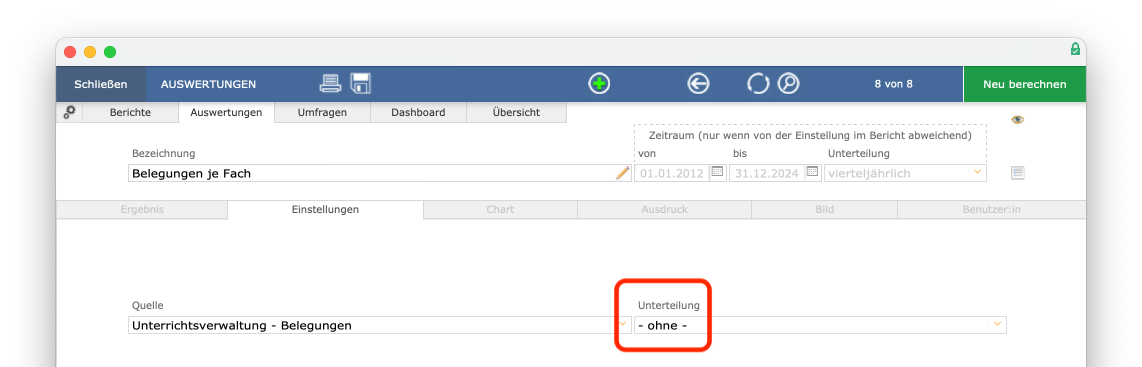Image resolution: width=1142 pixels, height=367 pixels.
Task: Open the Dashboard tab
Action: tap(418, 112)
